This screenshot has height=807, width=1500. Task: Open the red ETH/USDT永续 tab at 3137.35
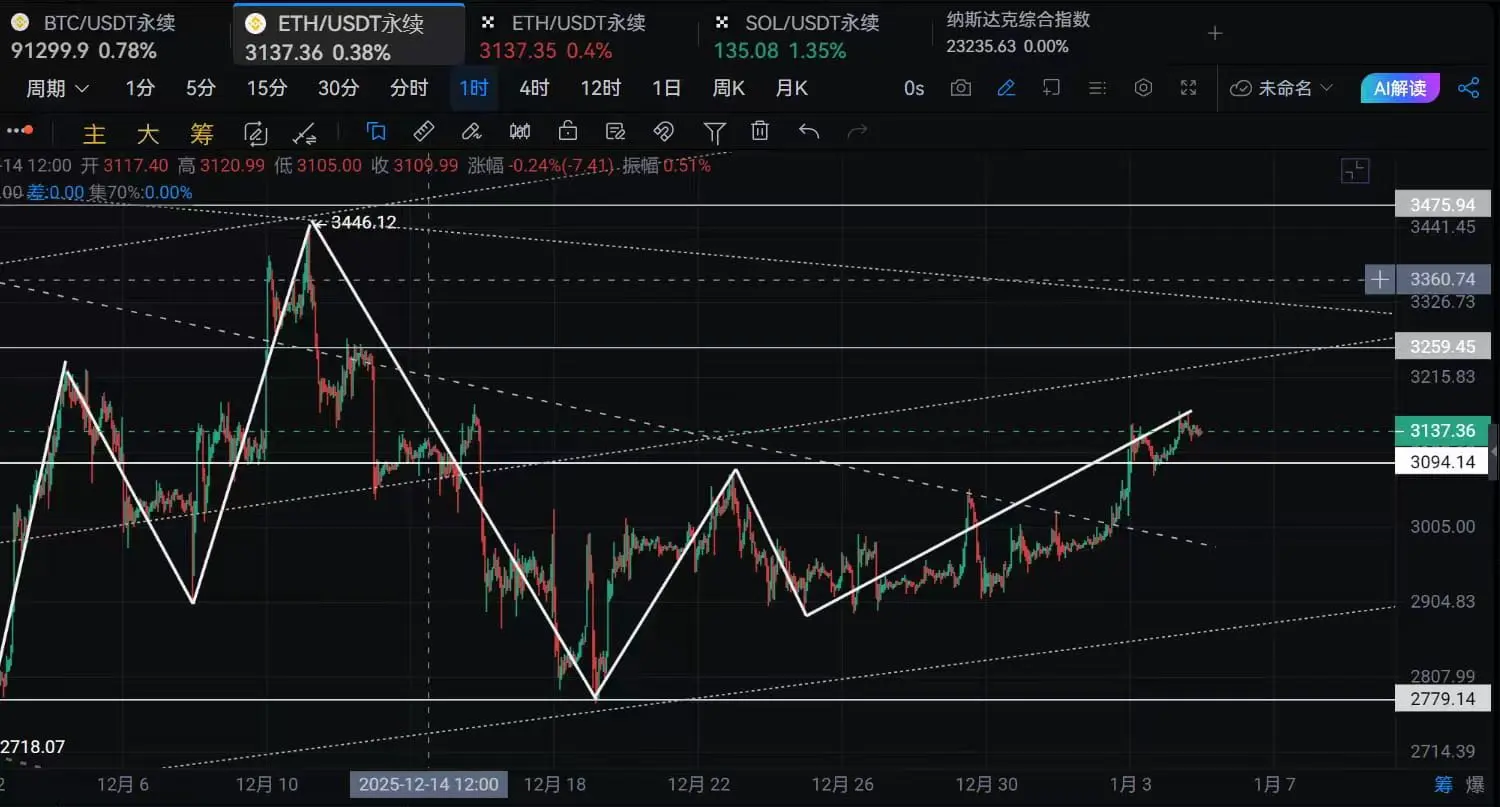tap(562, 36)
